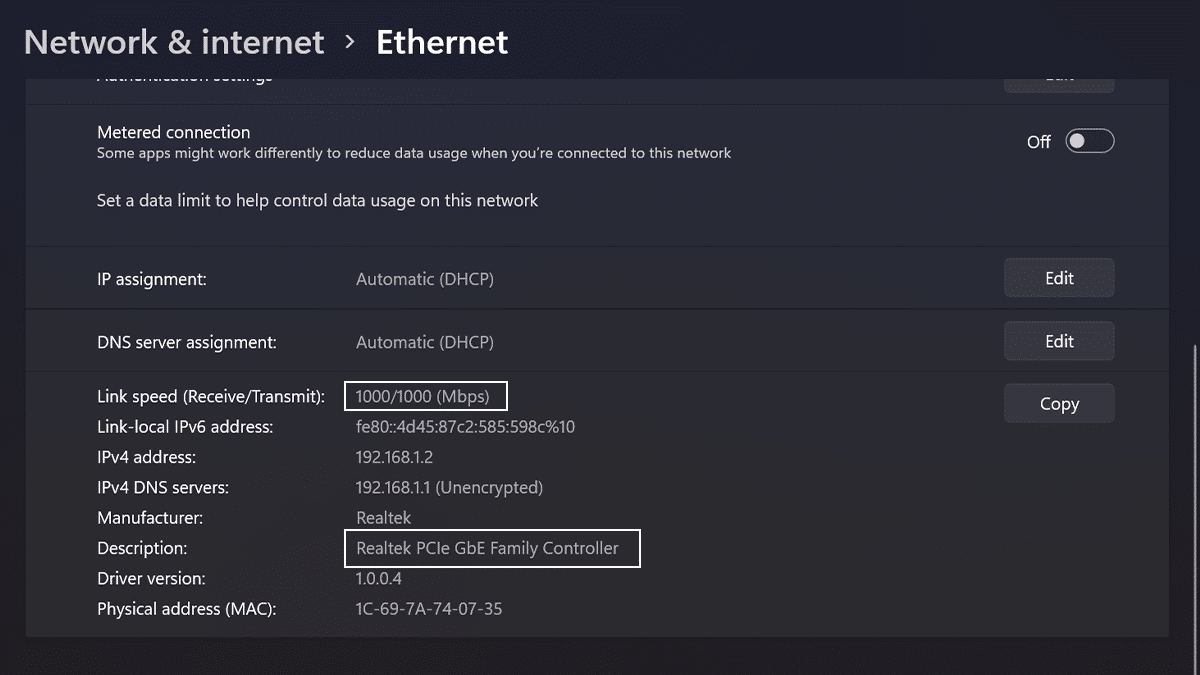
Task: Click the link-local IPv6 address value
Action: [x=465, y=427]
